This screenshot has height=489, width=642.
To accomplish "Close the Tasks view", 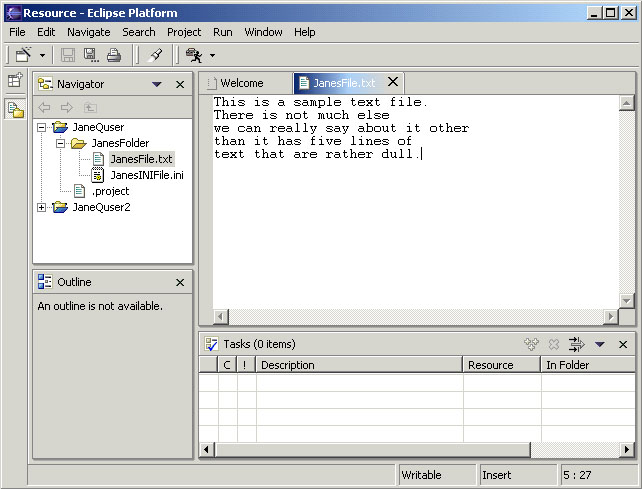I will coord(623,344).
